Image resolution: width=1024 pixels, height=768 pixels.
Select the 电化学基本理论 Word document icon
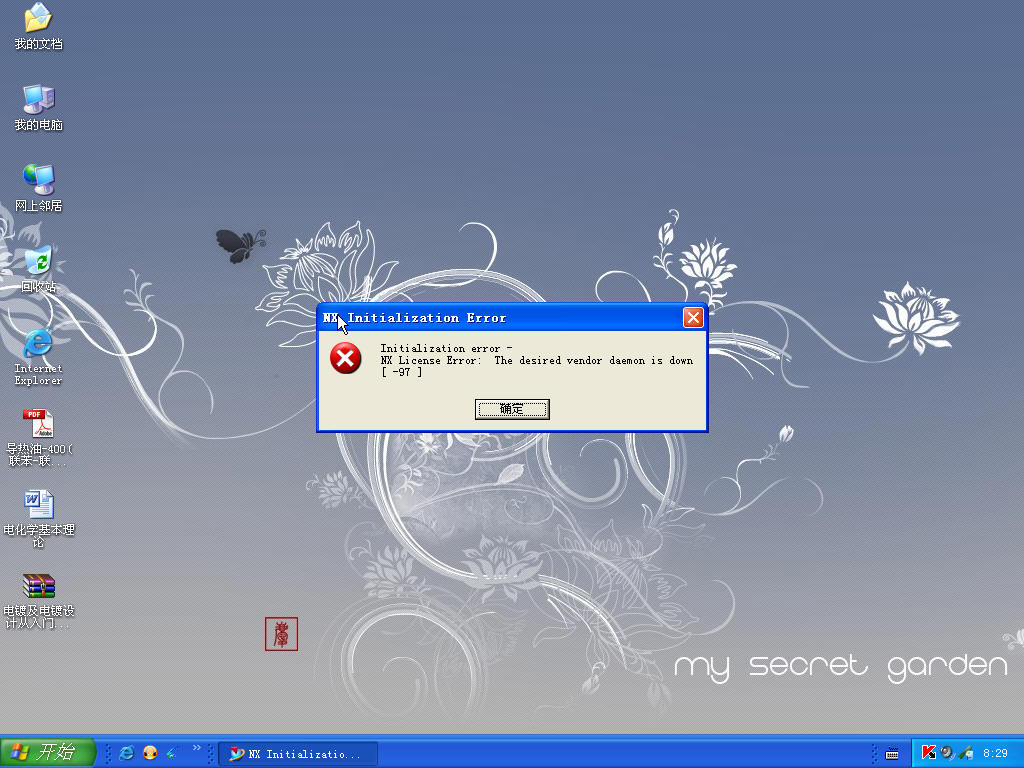(x=38, y=519)
